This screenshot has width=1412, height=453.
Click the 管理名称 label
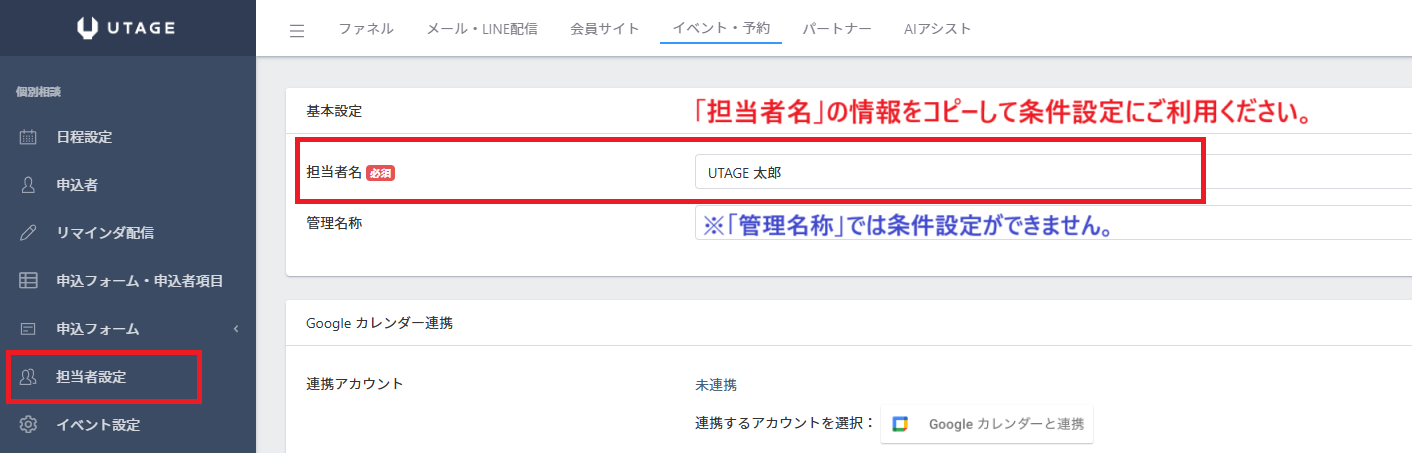click(x=334, y=223)
